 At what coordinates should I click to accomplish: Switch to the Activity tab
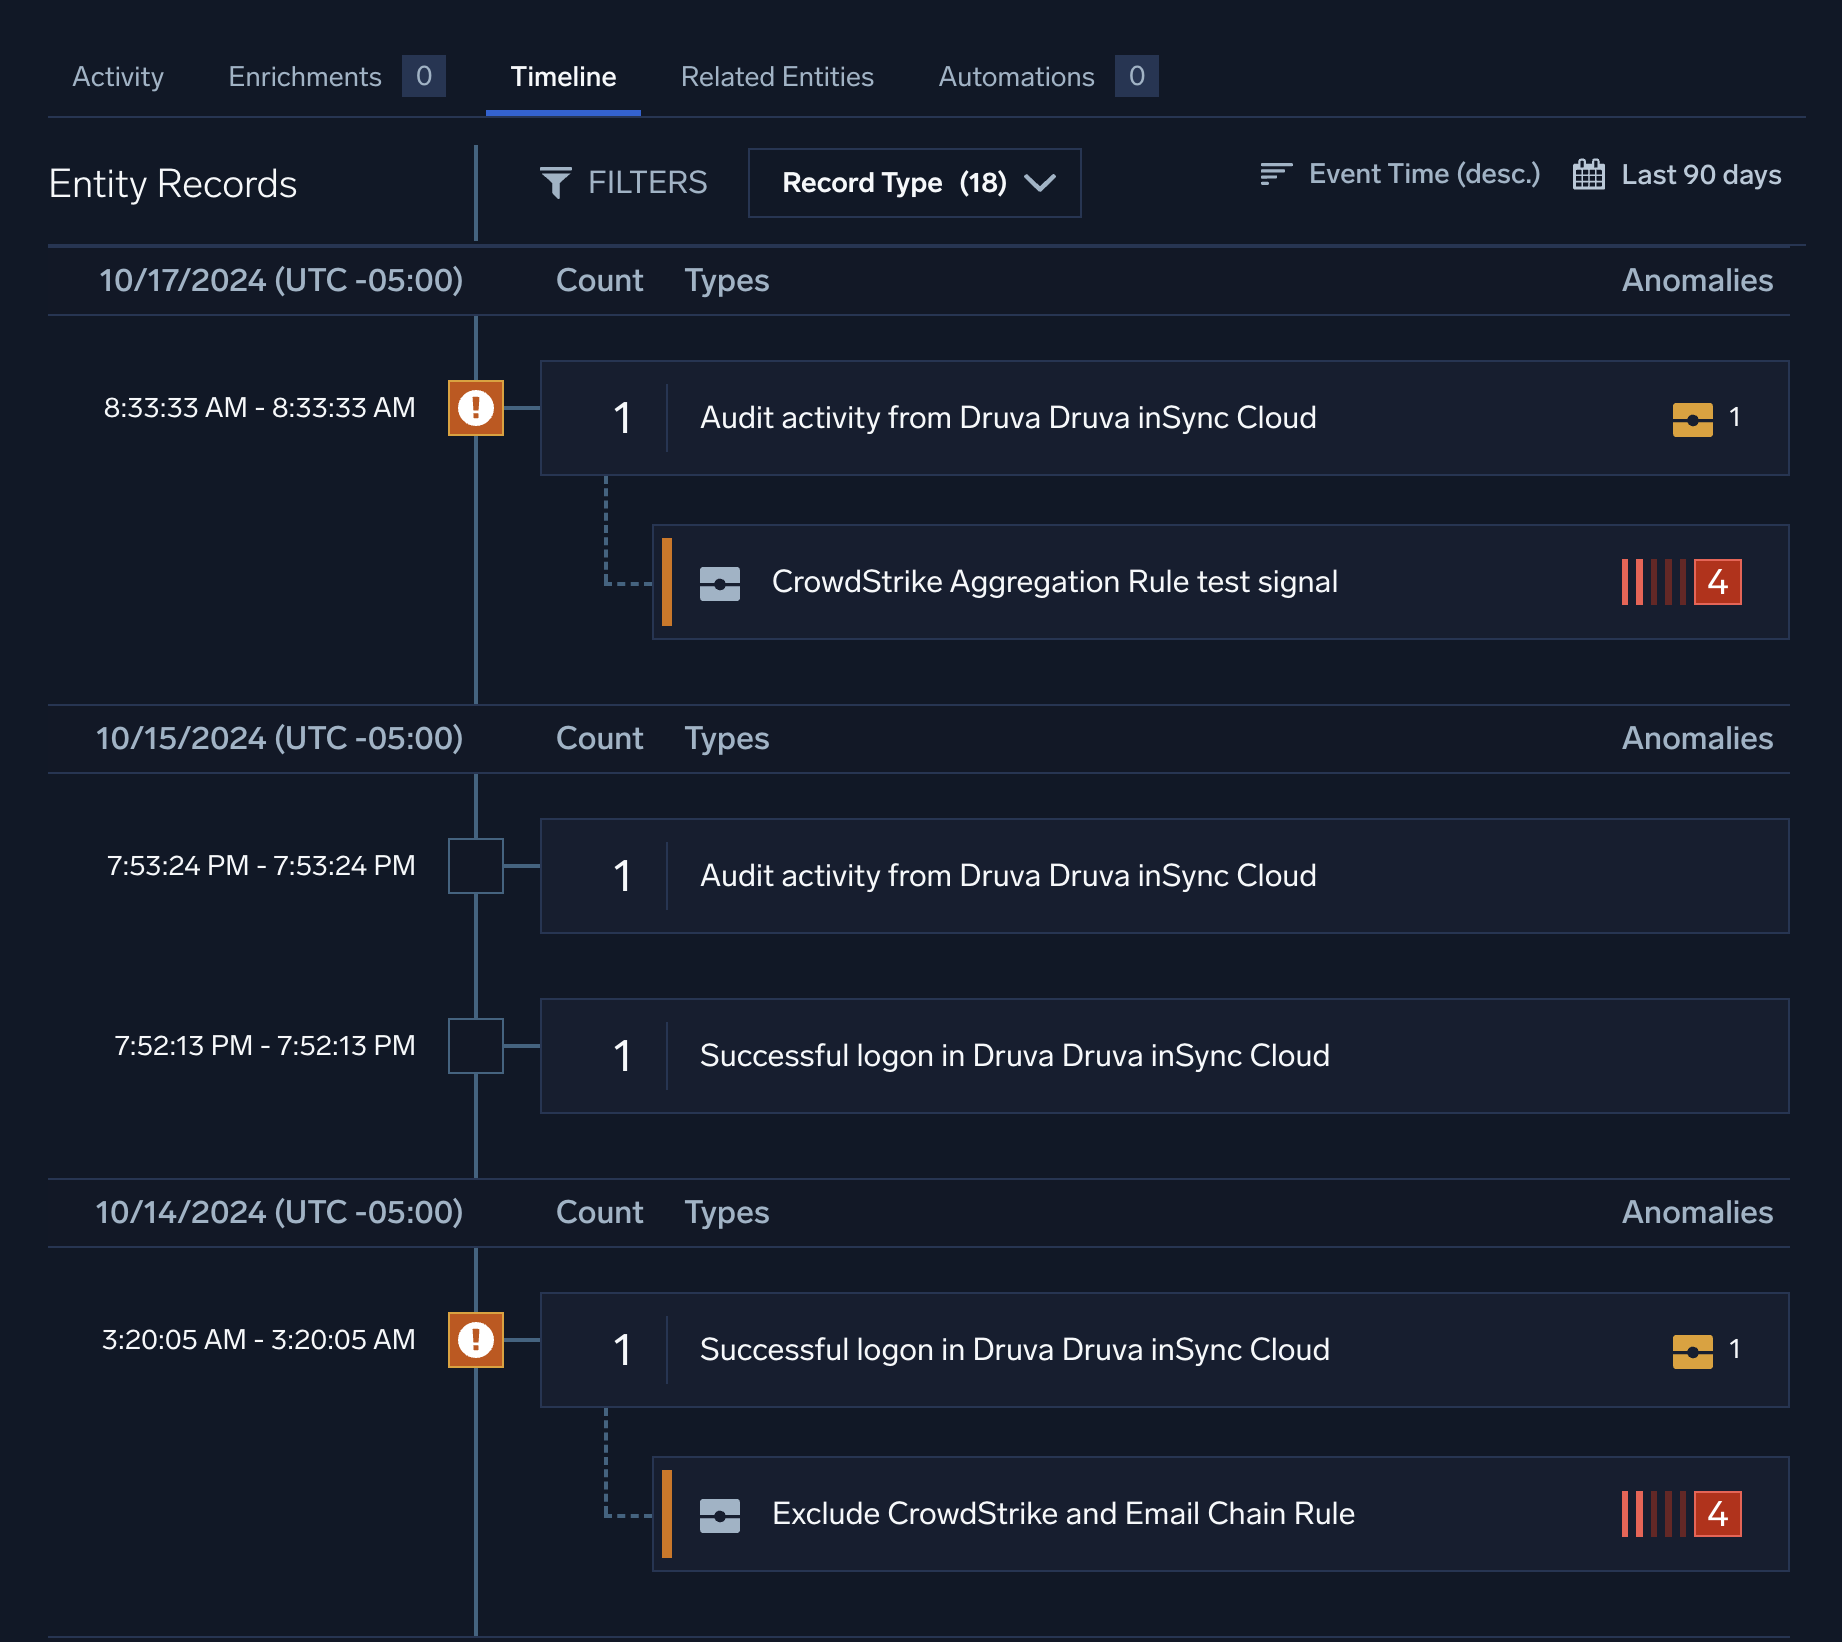pos(118,77)
